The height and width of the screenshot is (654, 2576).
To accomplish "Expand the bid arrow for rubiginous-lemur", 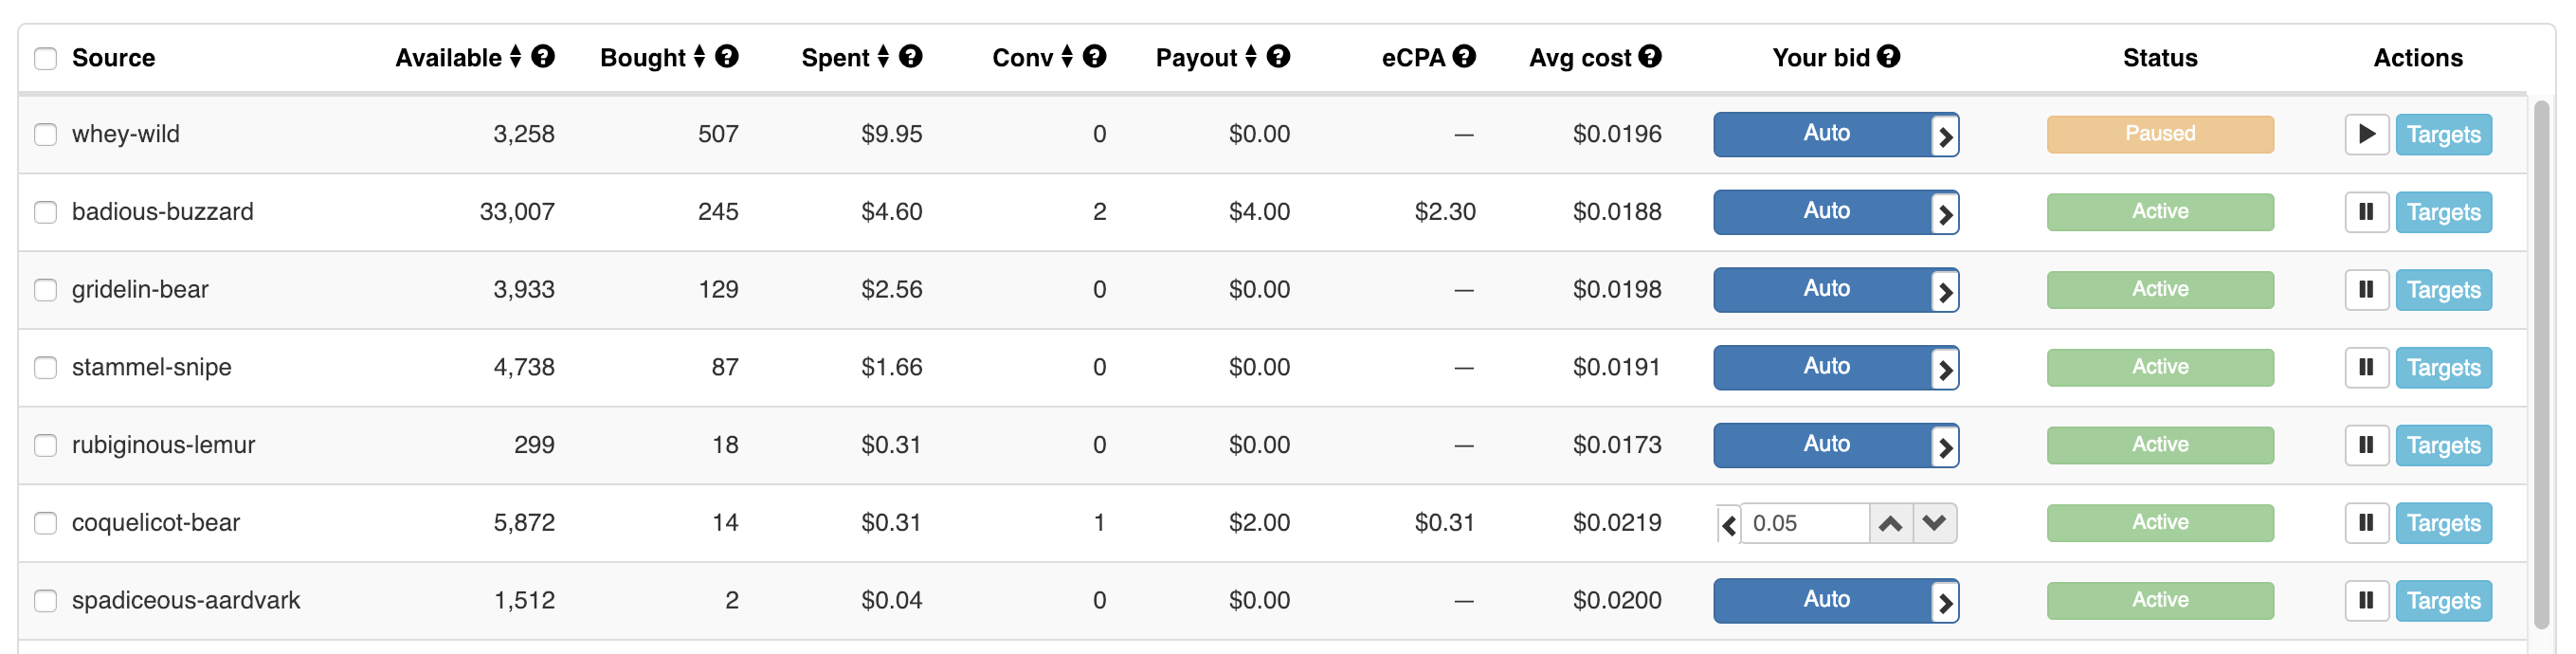I will pyautogui.click(x=1945, y=447).
